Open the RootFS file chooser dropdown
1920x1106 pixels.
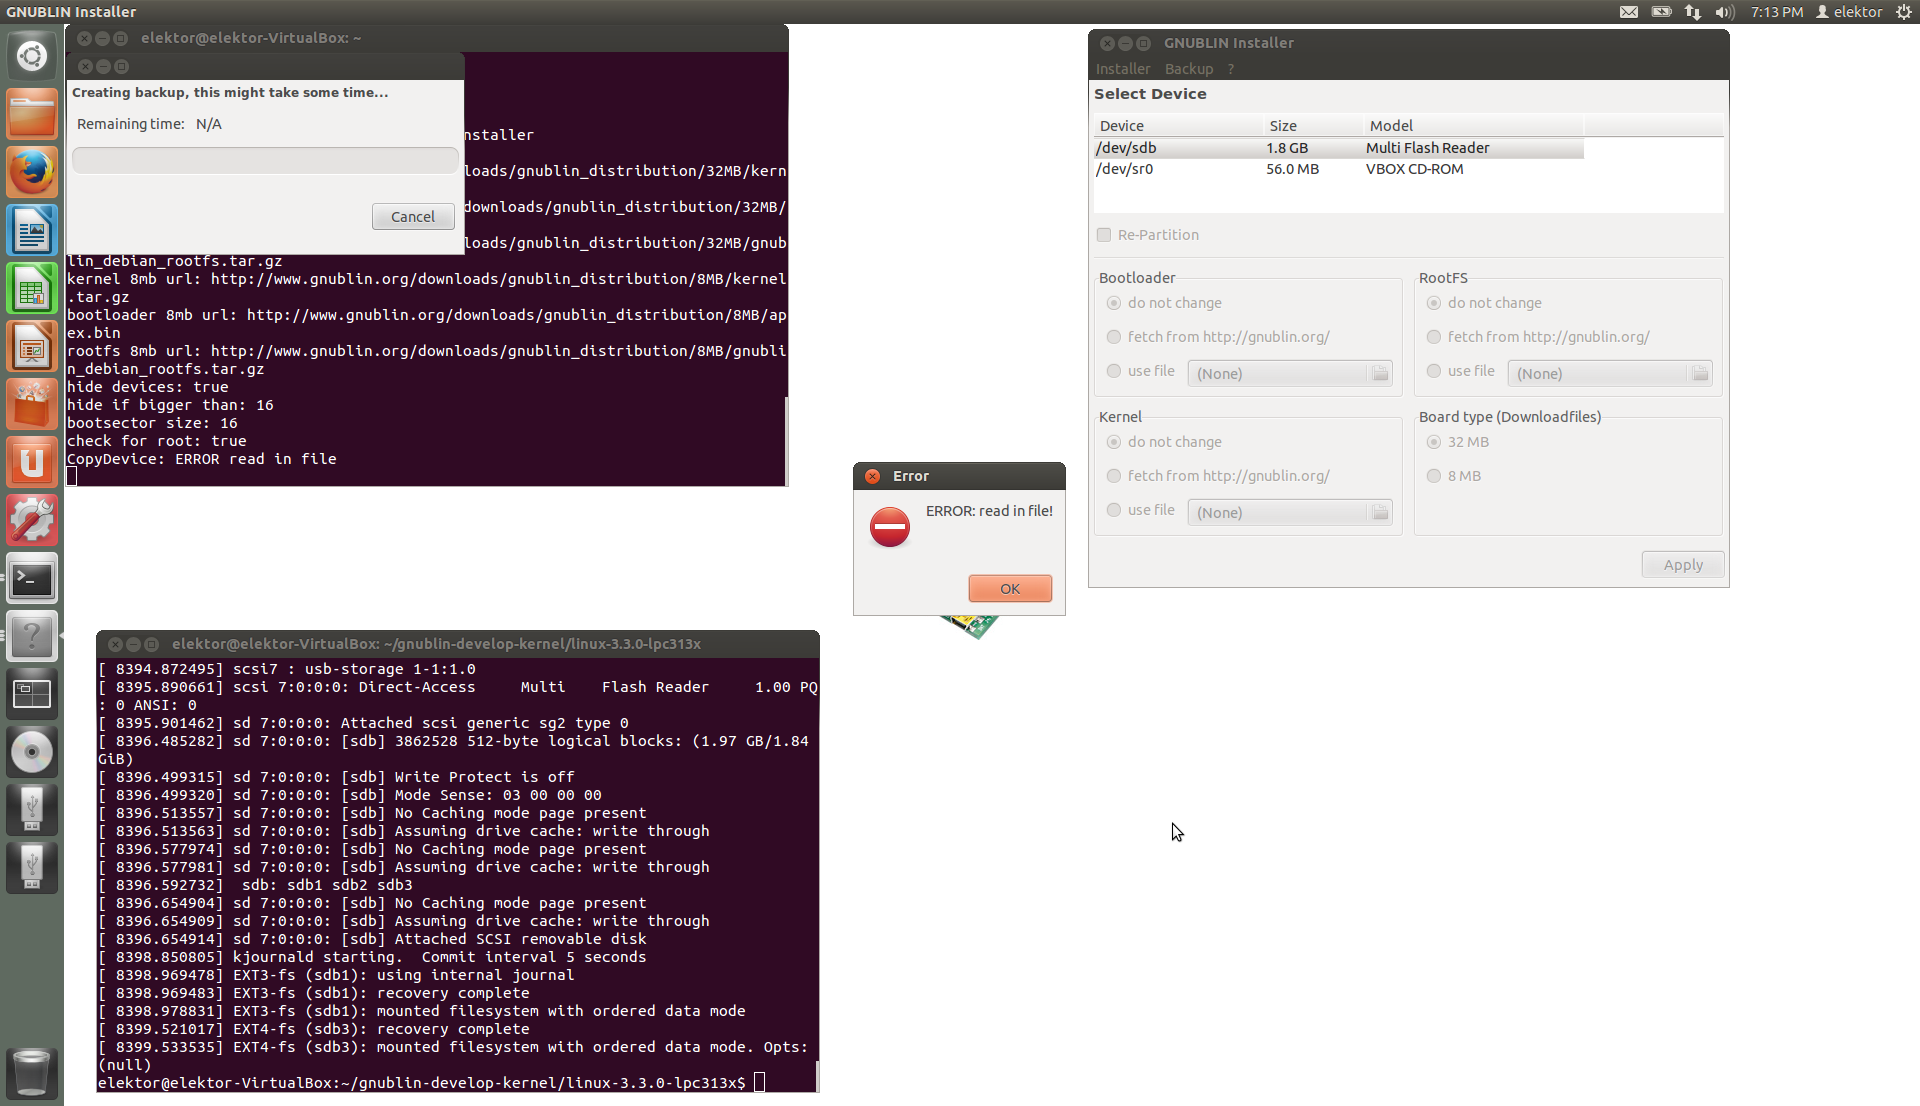tap(1610, 373)
